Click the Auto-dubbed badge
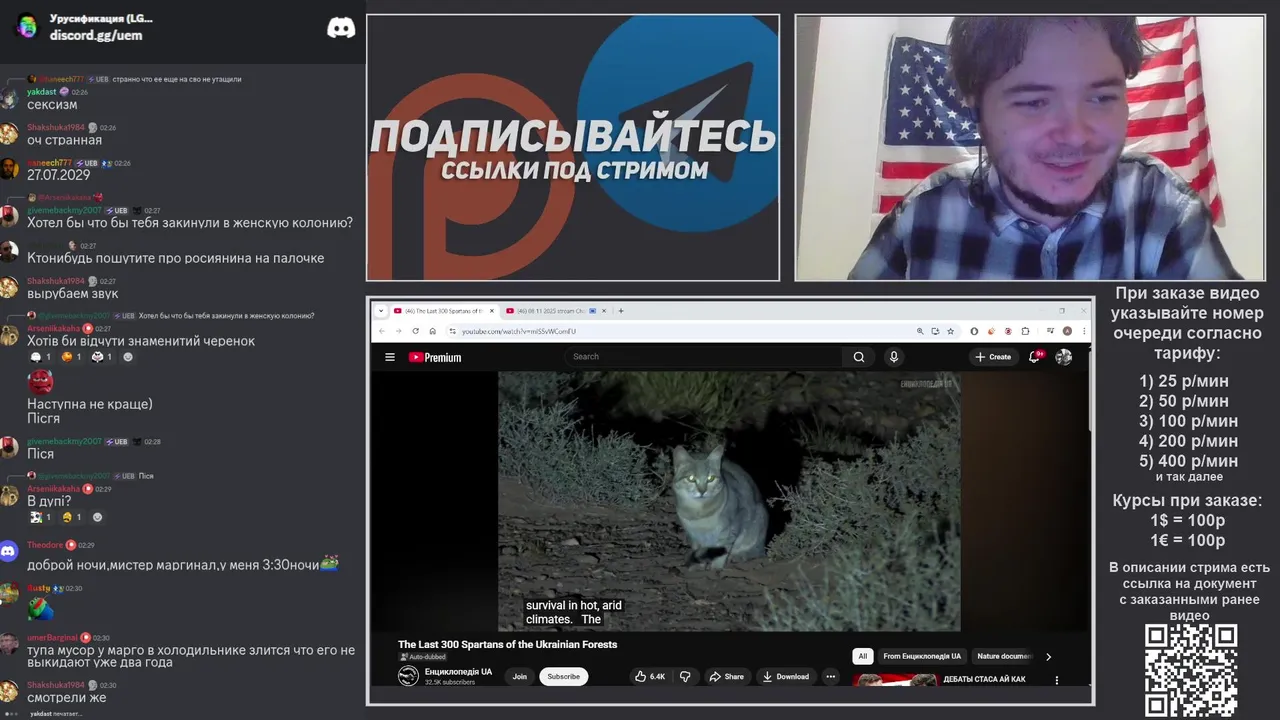 click(x=424, y=657)
